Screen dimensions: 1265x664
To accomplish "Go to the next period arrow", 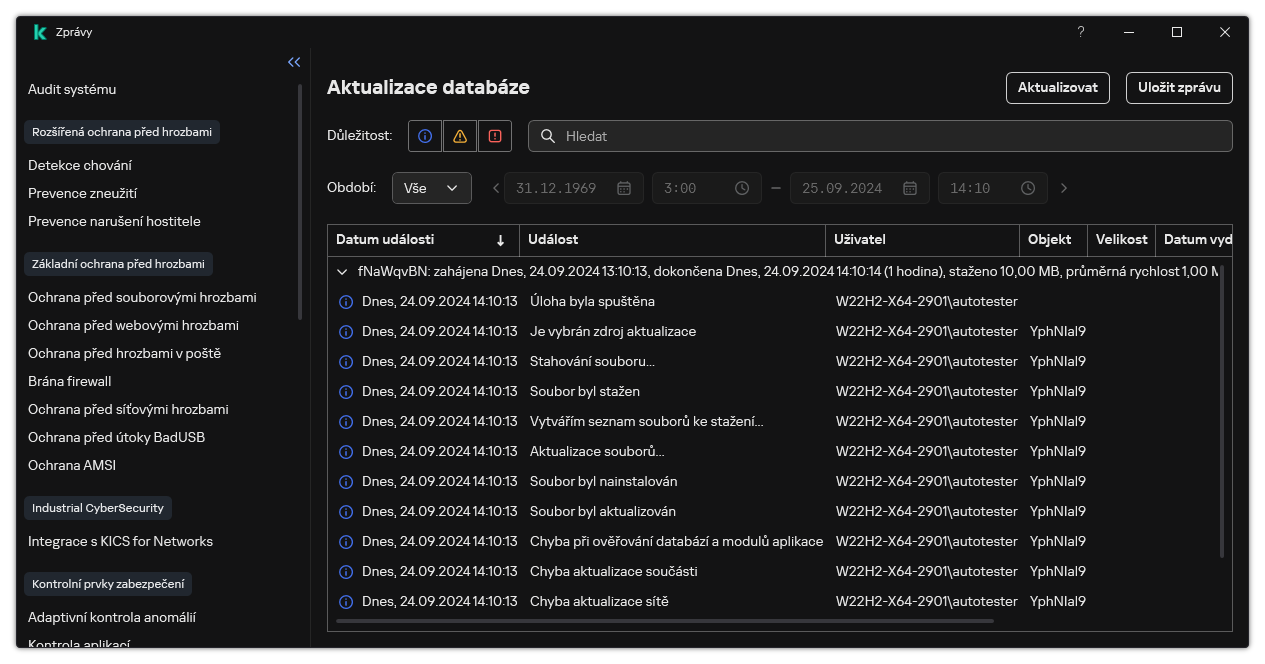I will coord(1064,188).
